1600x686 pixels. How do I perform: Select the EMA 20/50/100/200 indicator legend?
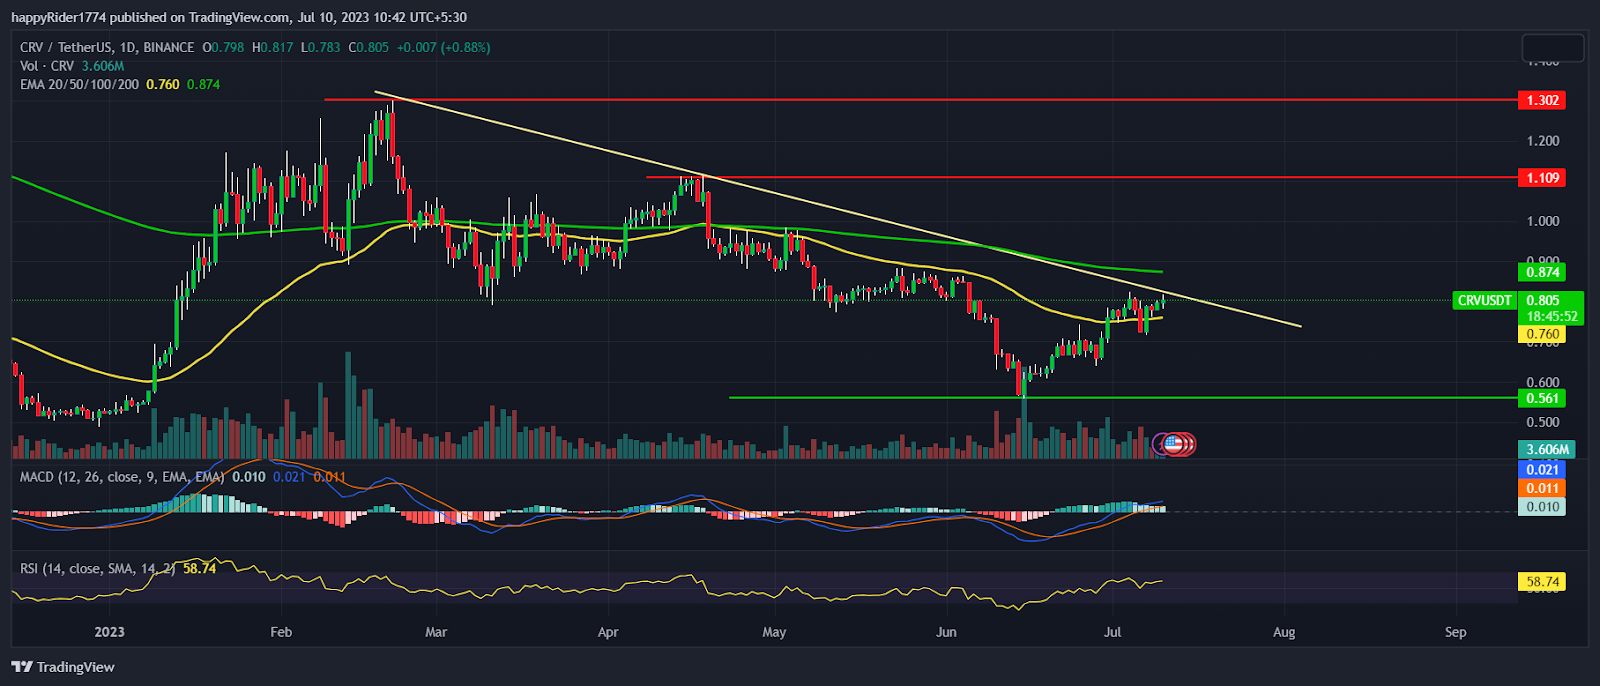80,85
